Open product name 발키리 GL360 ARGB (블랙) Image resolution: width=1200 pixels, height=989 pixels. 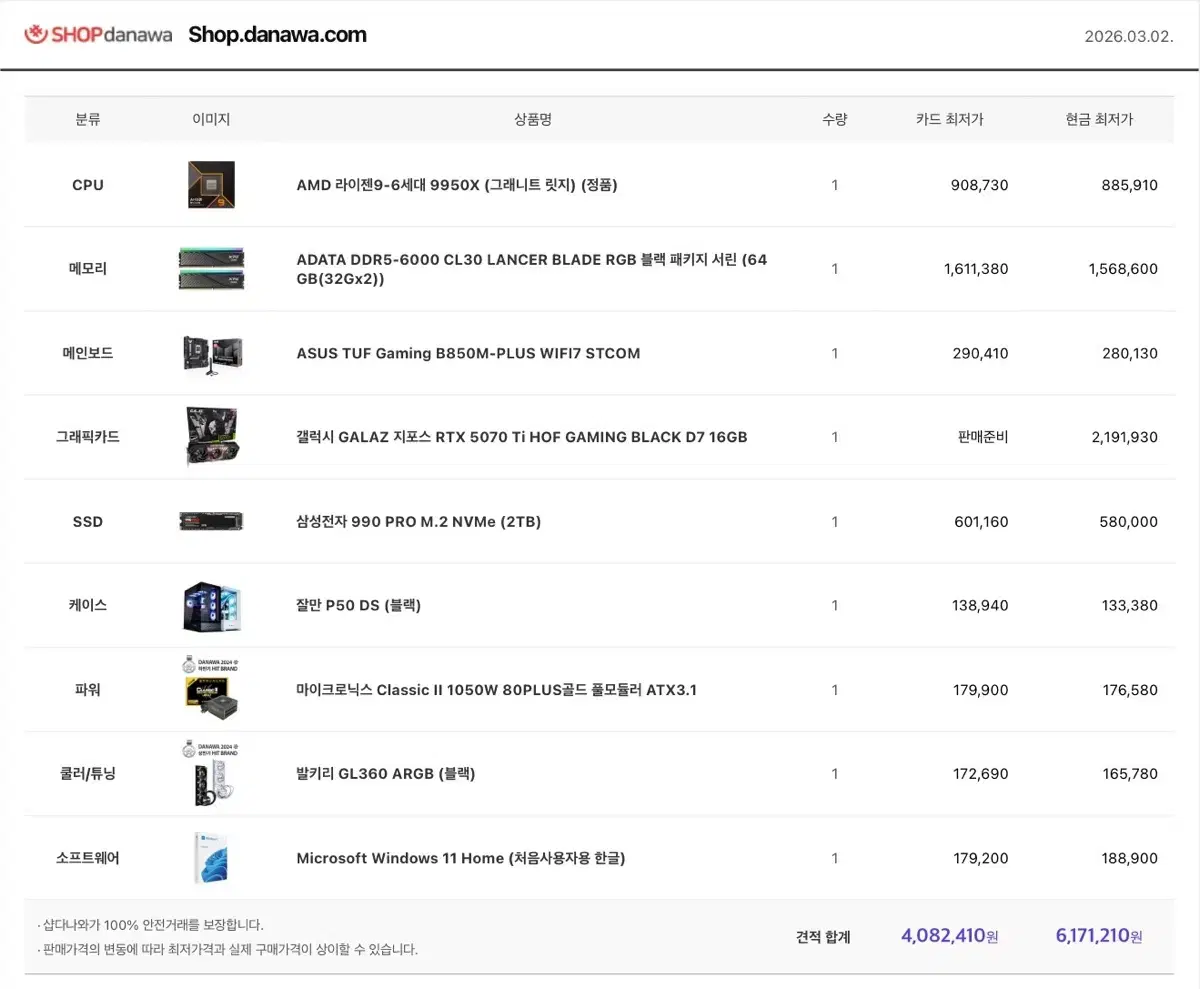386,774
